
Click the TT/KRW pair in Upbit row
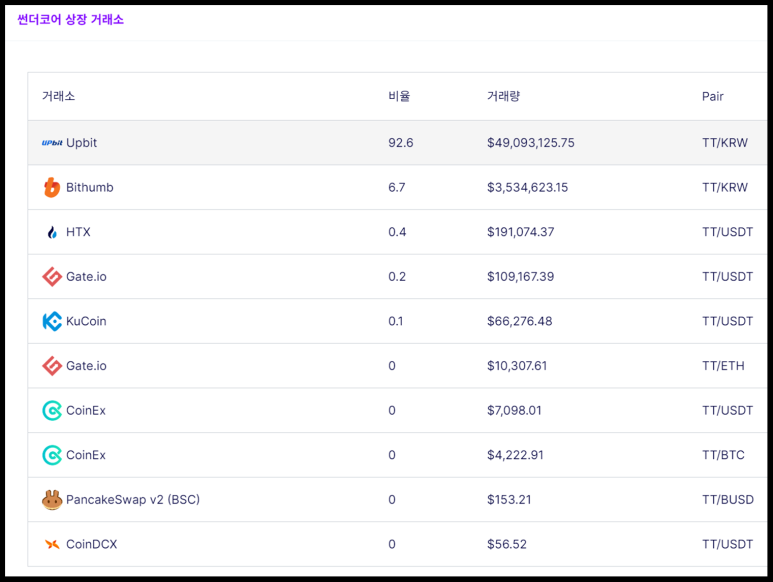point(725,143)
